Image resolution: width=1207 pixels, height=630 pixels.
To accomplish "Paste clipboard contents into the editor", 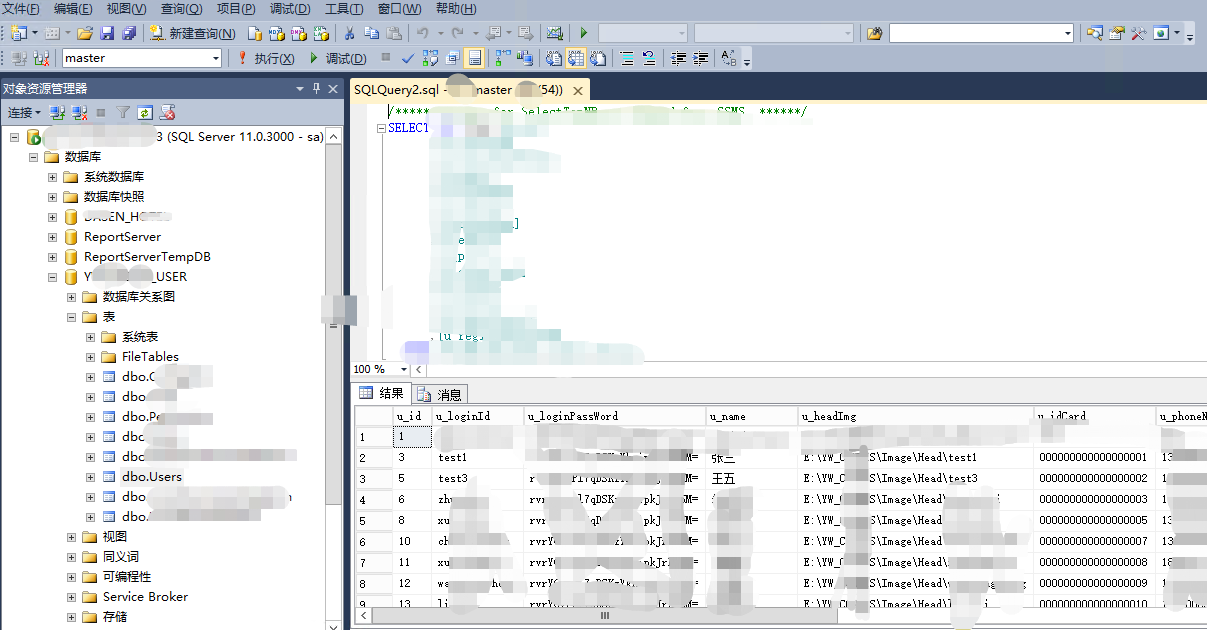I will tap(393, 33).
